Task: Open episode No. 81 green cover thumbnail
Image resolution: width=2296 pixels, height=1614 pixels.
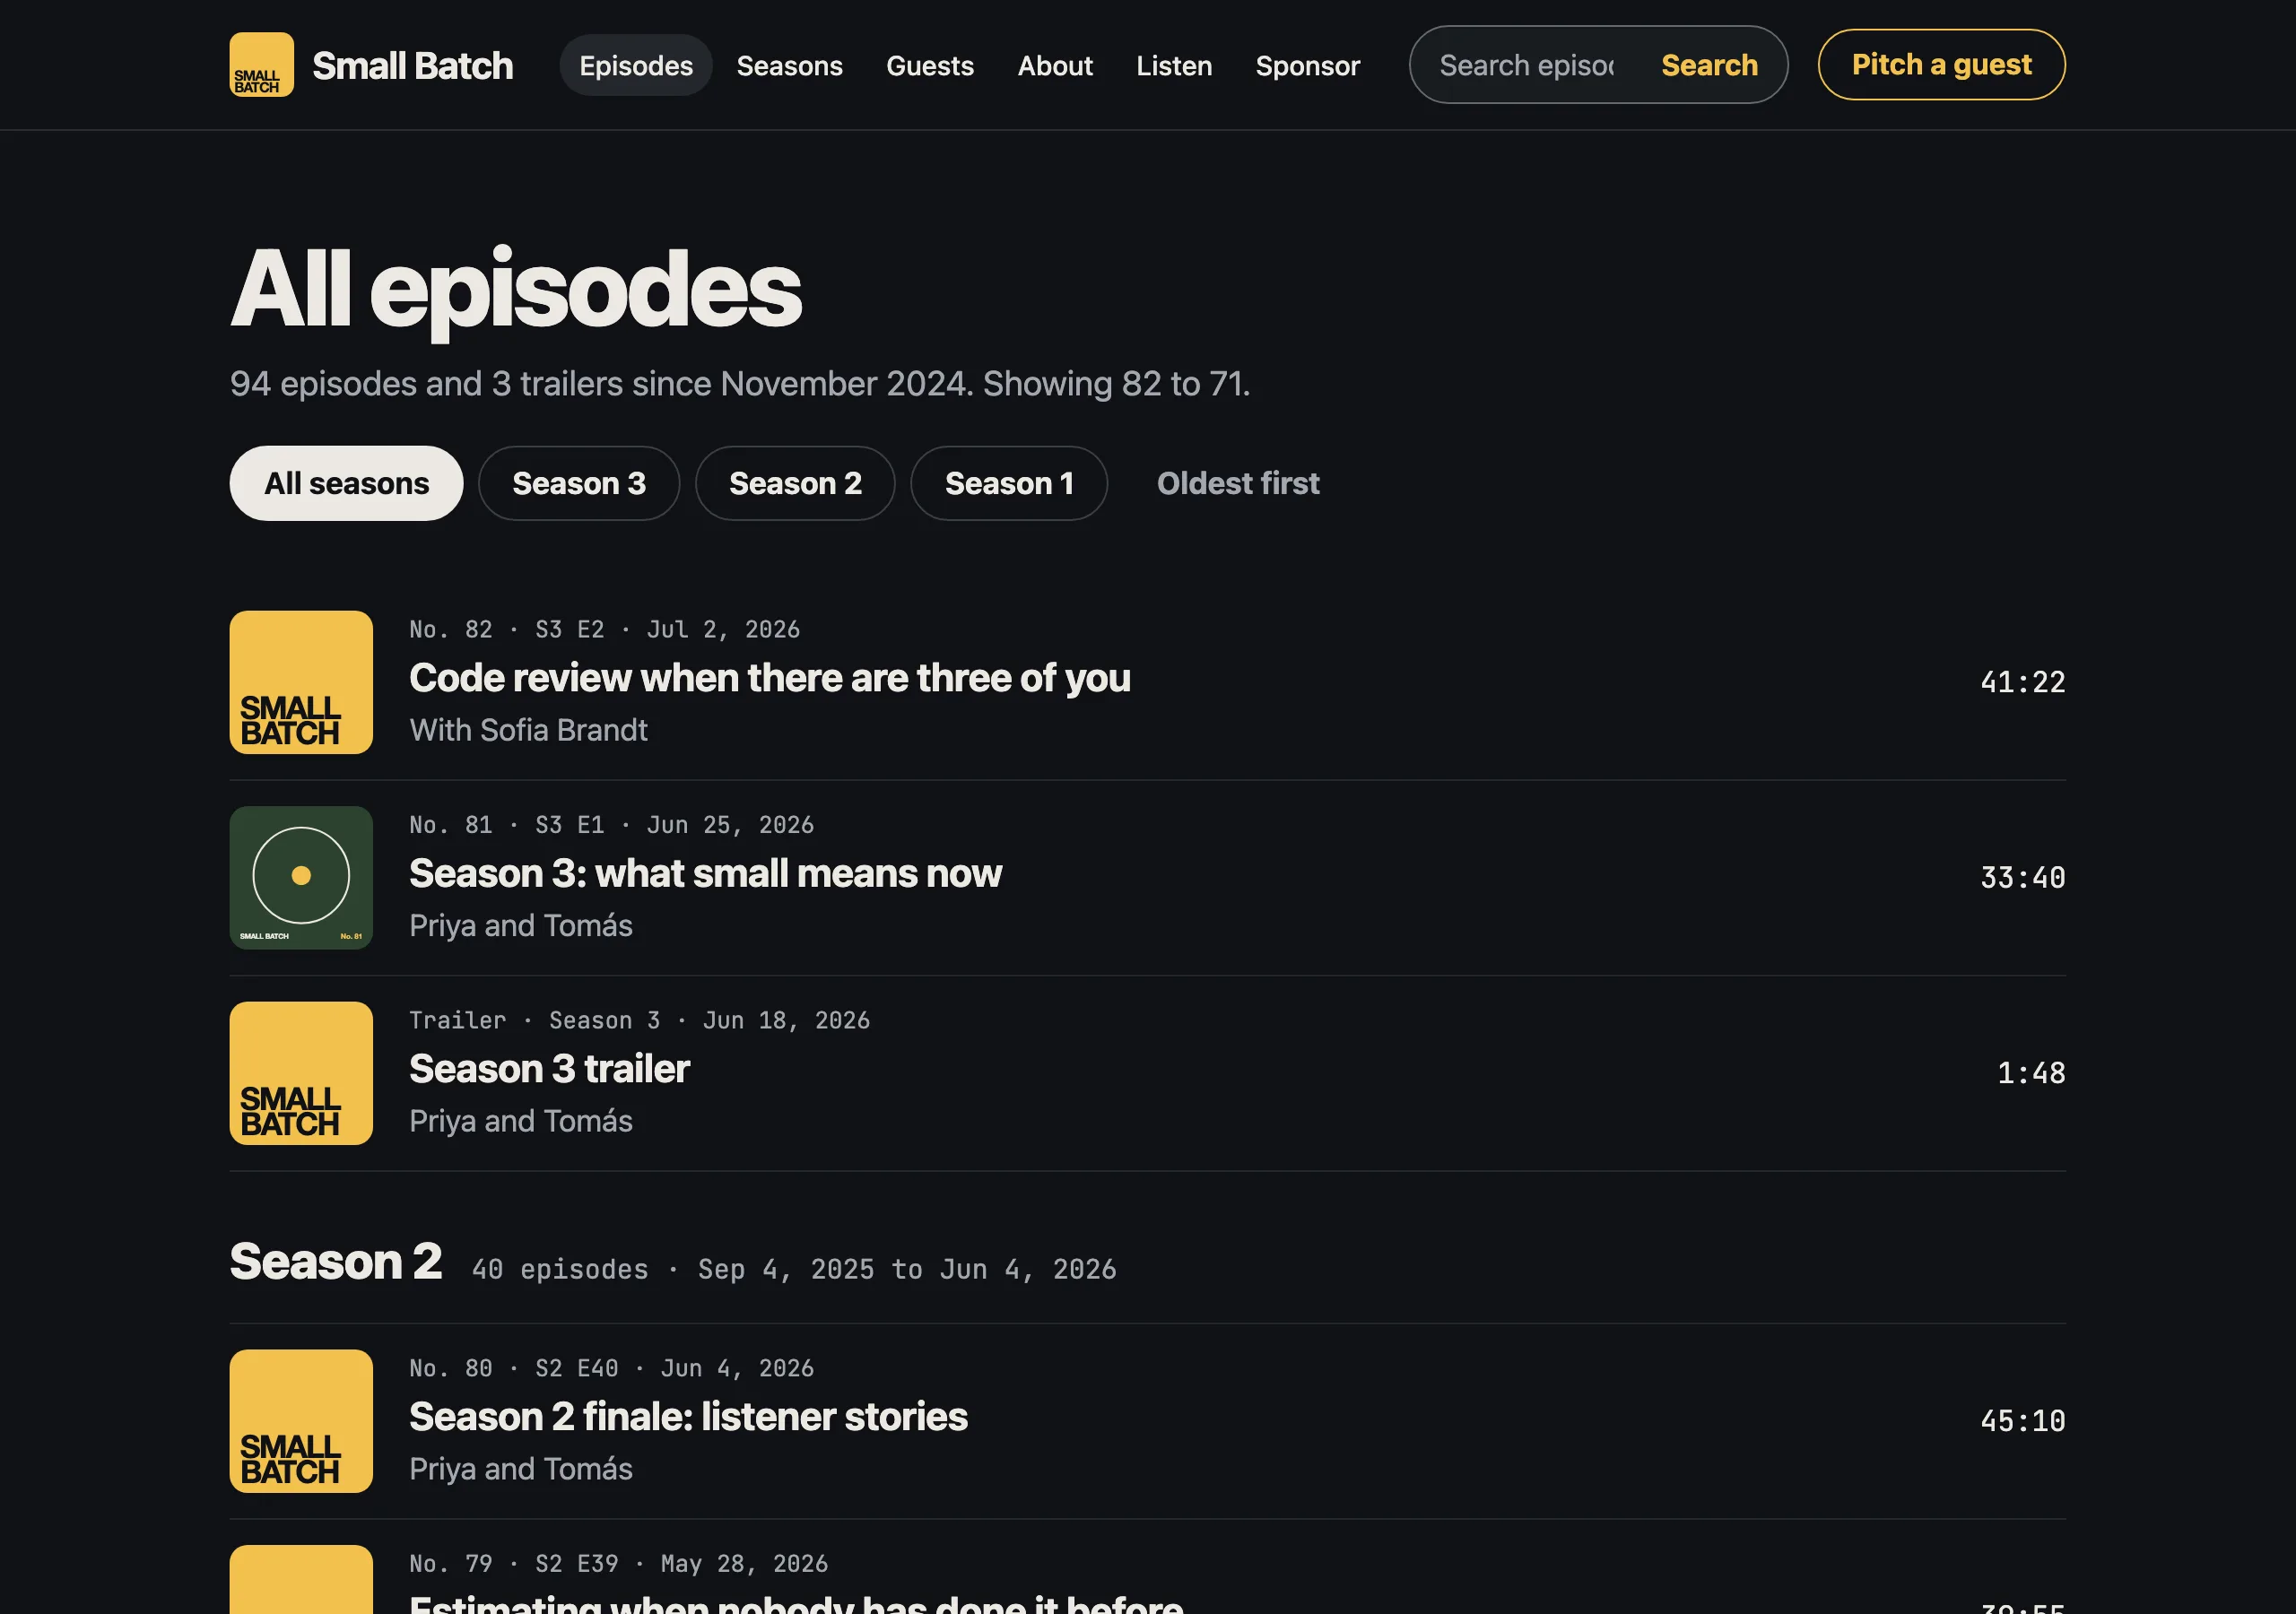Action: 301,878
